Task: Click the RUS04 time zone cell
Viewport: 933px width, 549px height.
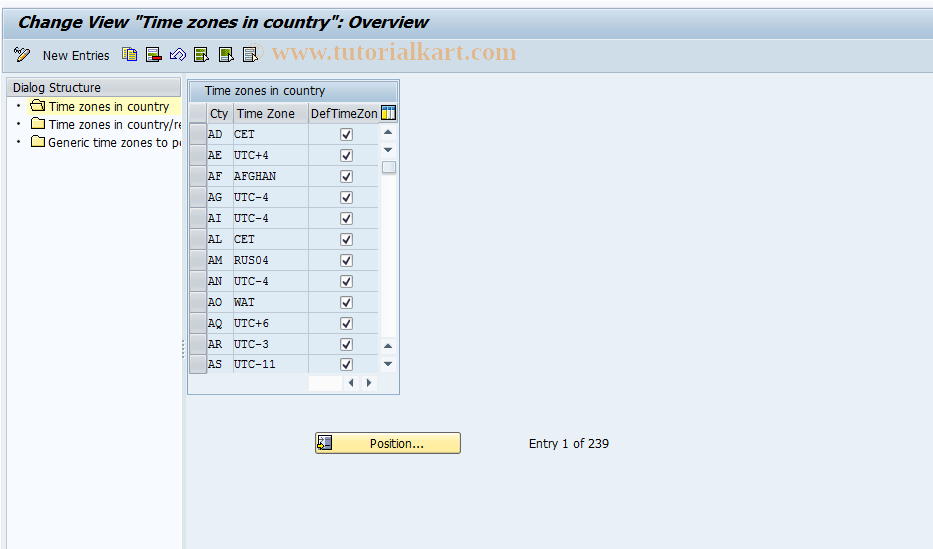Action: click(270, 260)
